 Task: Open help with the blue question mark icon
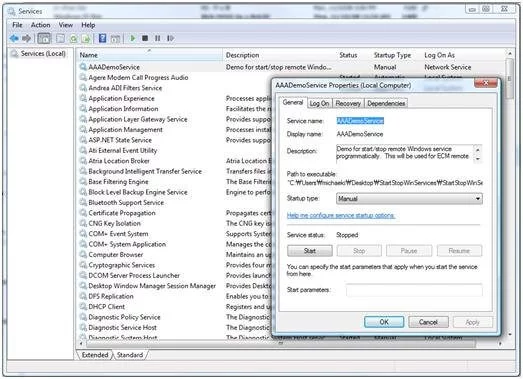102,38
